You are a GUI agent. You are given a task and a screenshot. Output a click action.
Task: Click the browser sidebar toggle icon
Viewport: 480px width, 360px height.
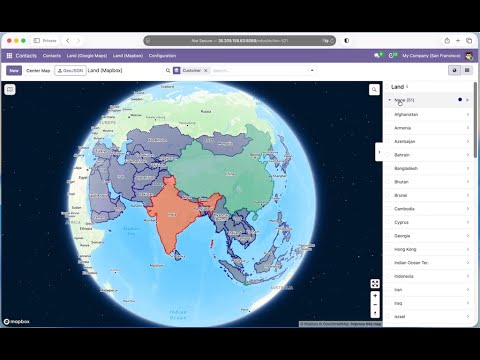click(37, 41)
